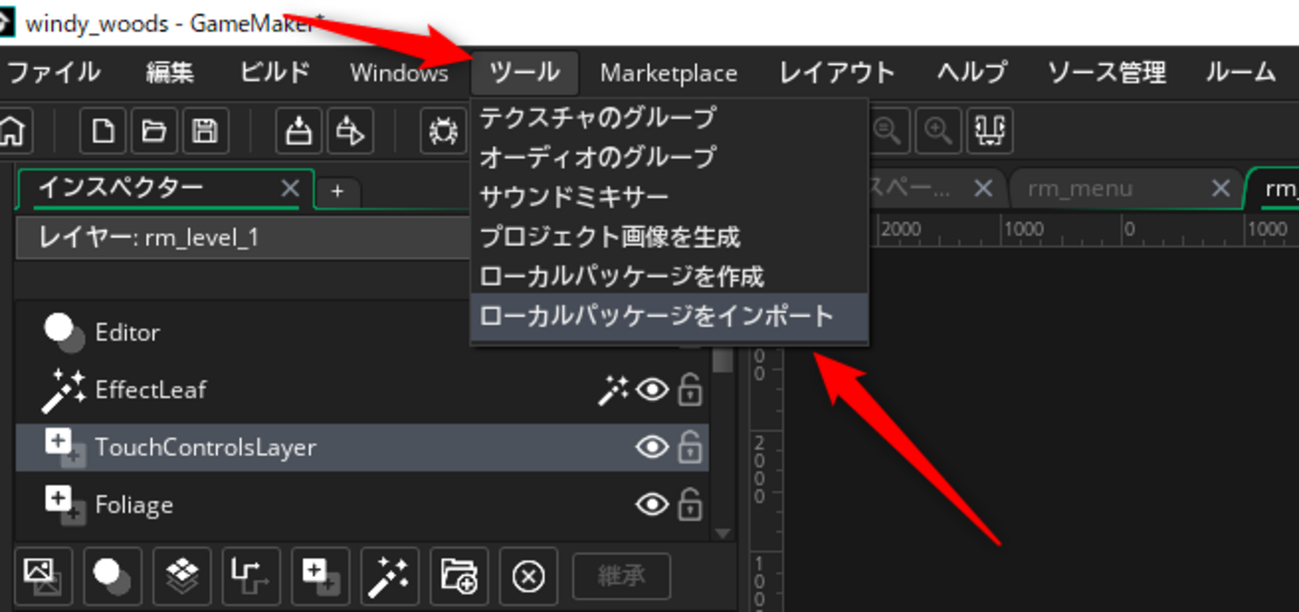Image resolution: width=1299 pixels, height=612 pixels.
Task: Zoom in using the magnifier plus icon
Action: pos(938,131)
